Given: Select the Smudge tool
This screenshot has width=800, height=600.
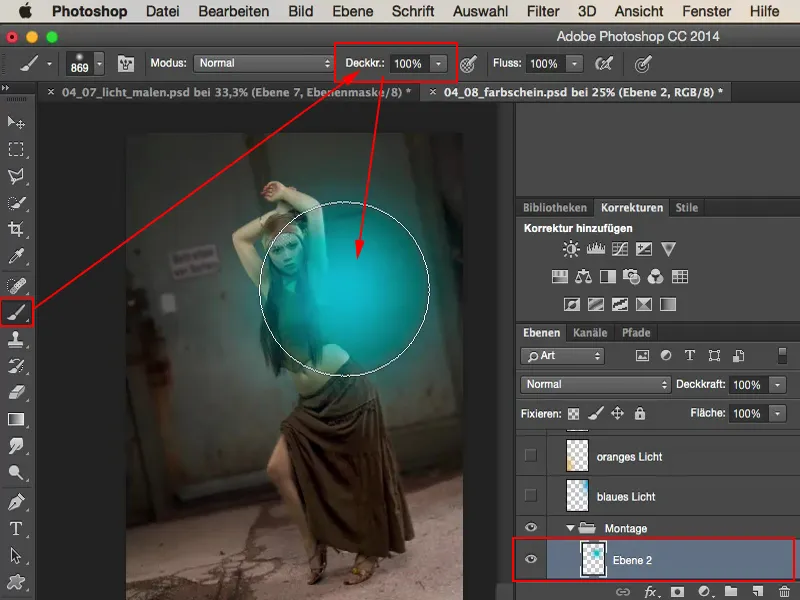Looking at the screenshot, I should [16, 446].
